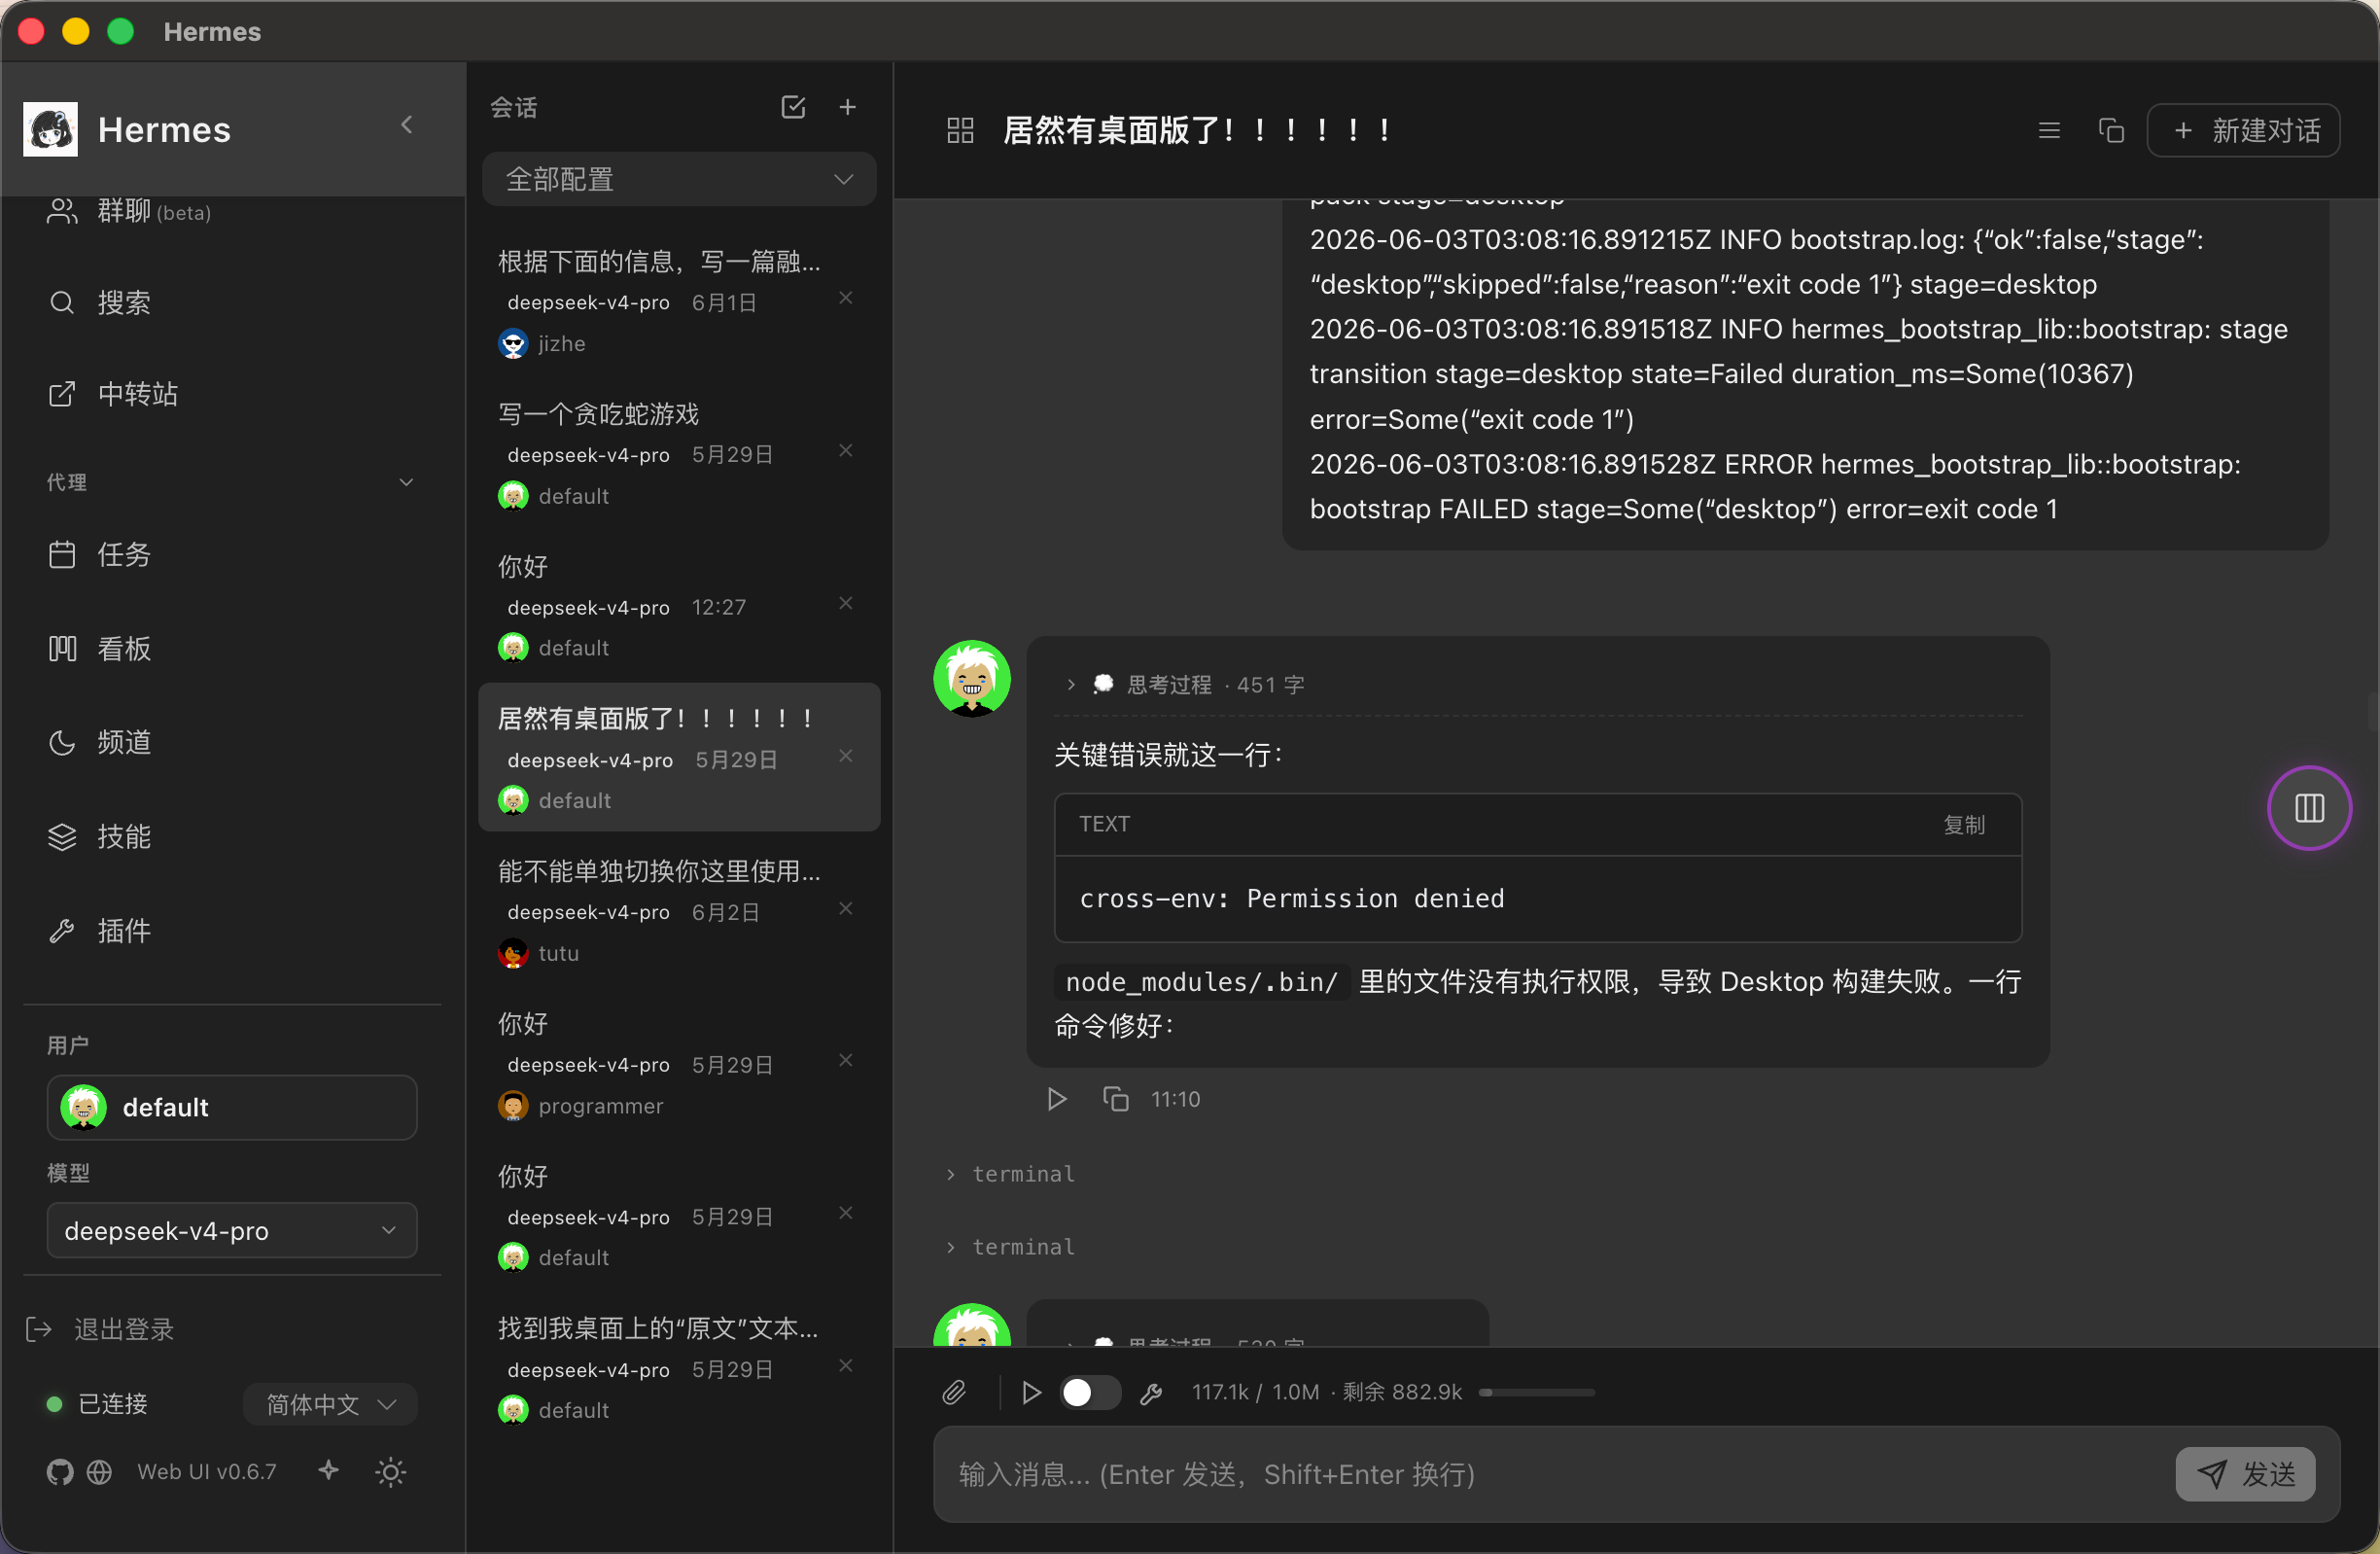Open the grid icon beside the chat title
Viewport: 2380px width, 1554px height.
(x=960, y=130)
